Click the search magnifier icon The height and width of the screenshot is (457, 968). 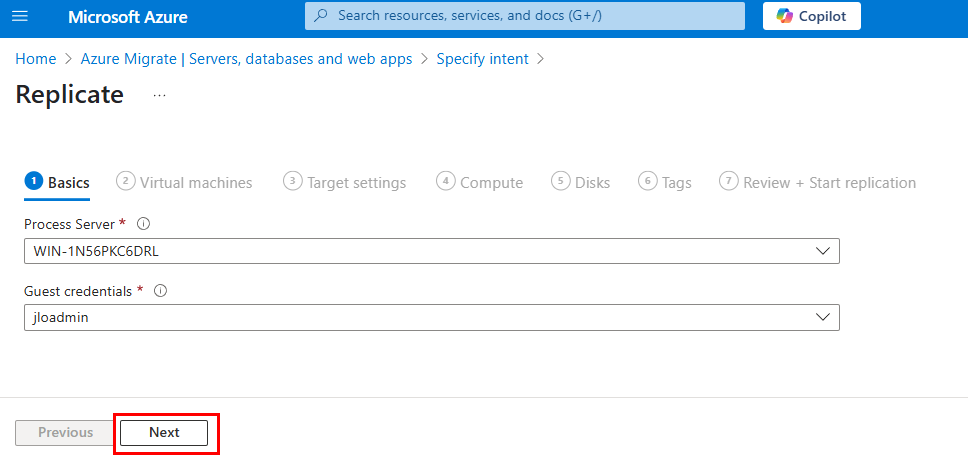click(x=320, y=16)
